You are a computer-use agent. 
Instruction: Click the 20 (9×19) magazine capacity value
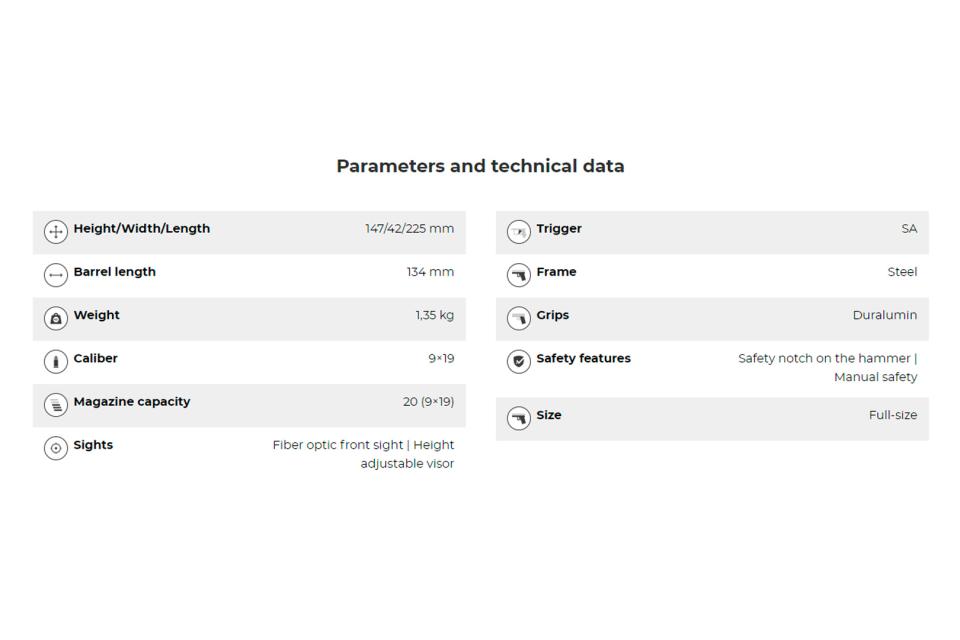click(x=428, y=402)
